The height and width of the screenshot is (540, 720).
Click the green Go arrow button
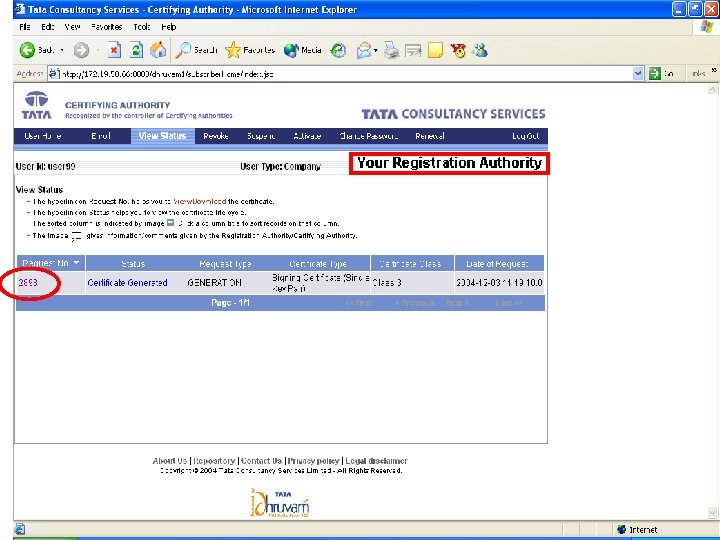coord(655,73)
